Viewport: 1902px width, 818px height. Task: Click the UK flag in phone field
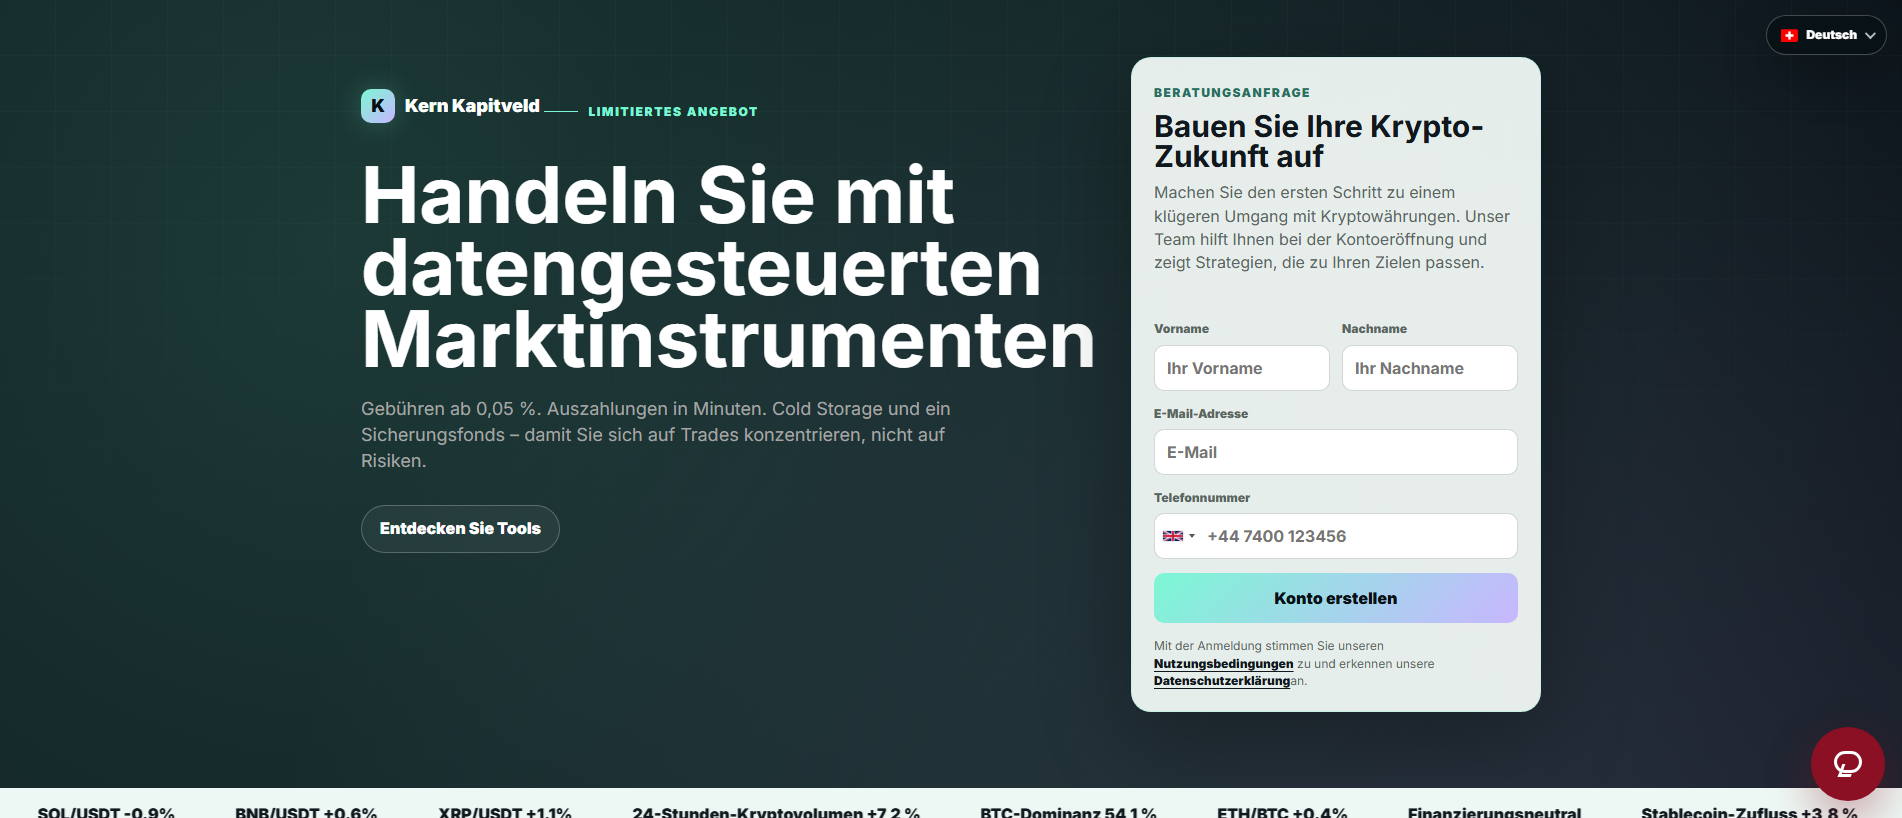[1173, 536]
